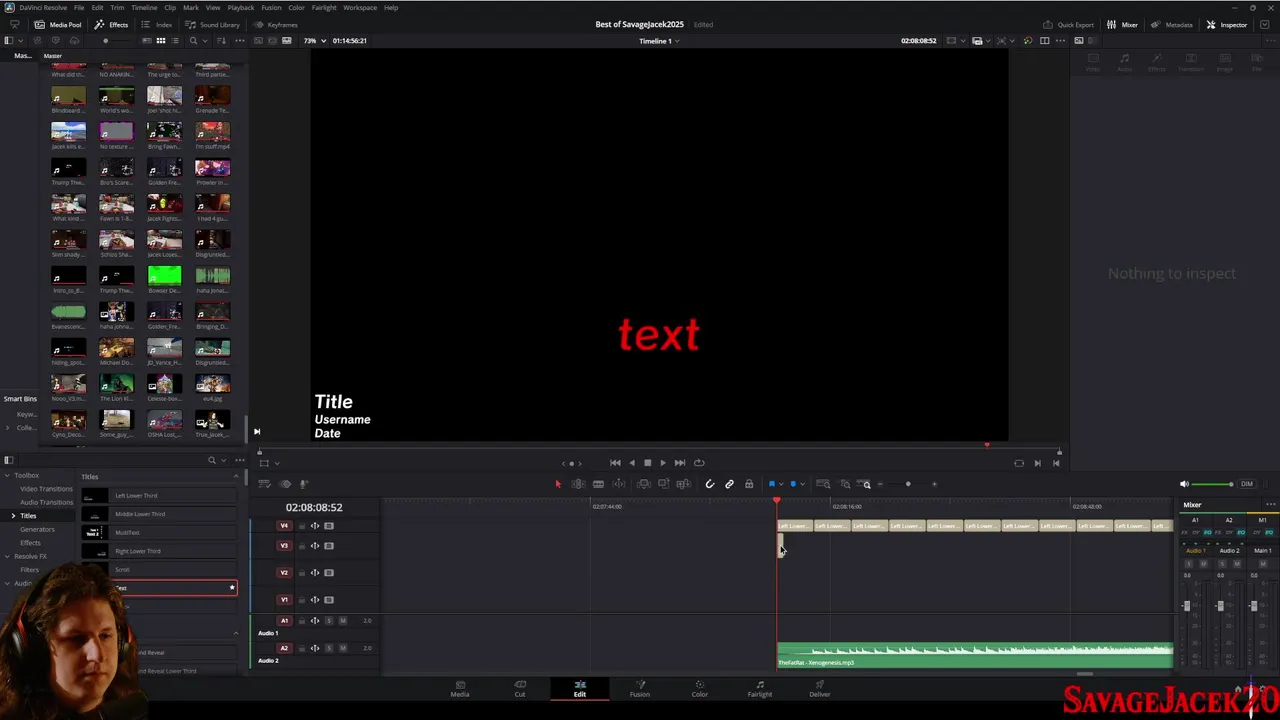Mute track A1 with M button
This screenshot has height=720, width=1280.
343,621
